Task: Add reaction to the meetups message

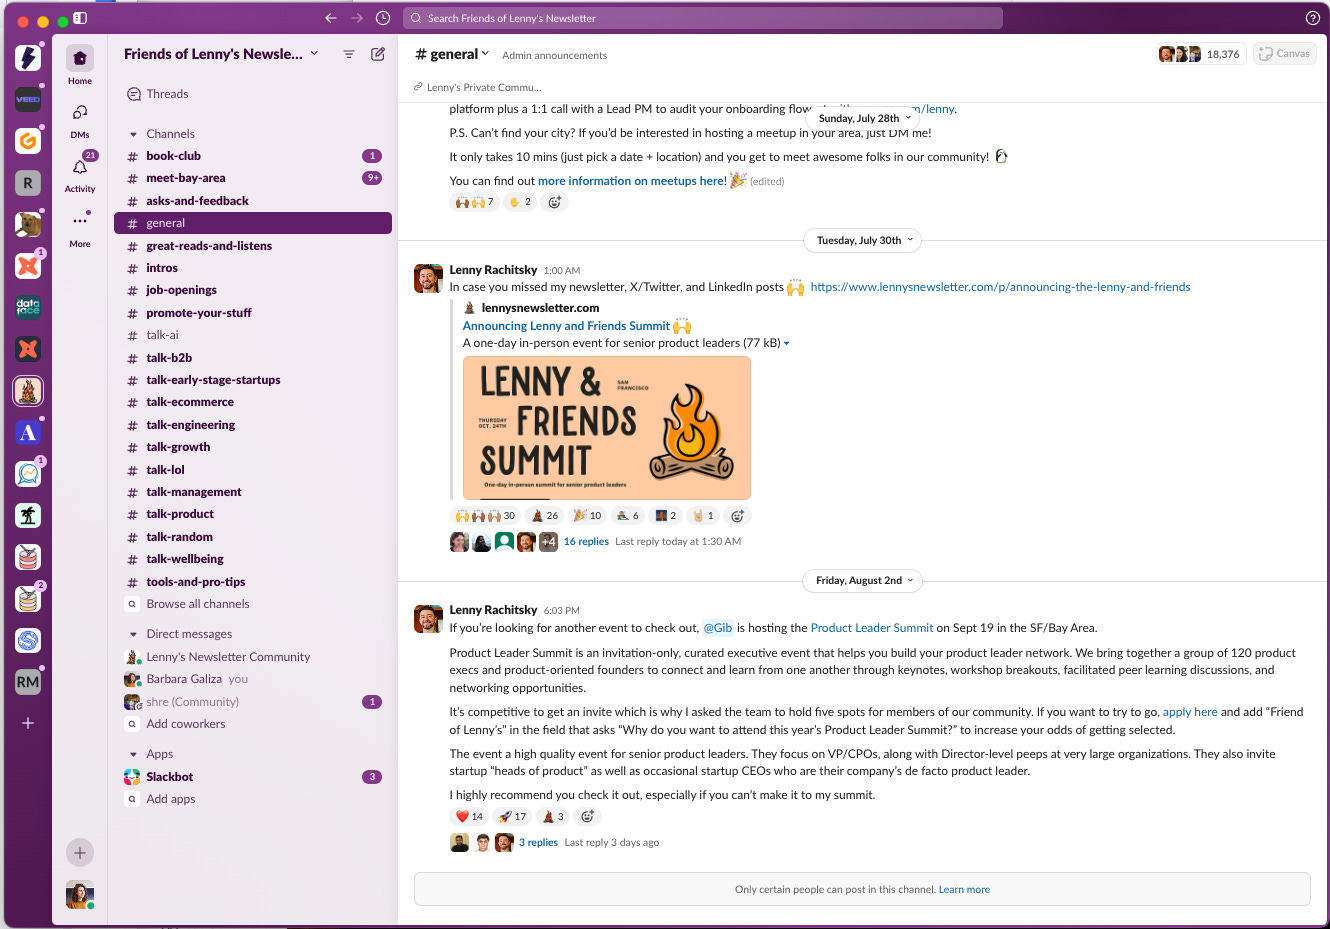Action: click(555, 202)
